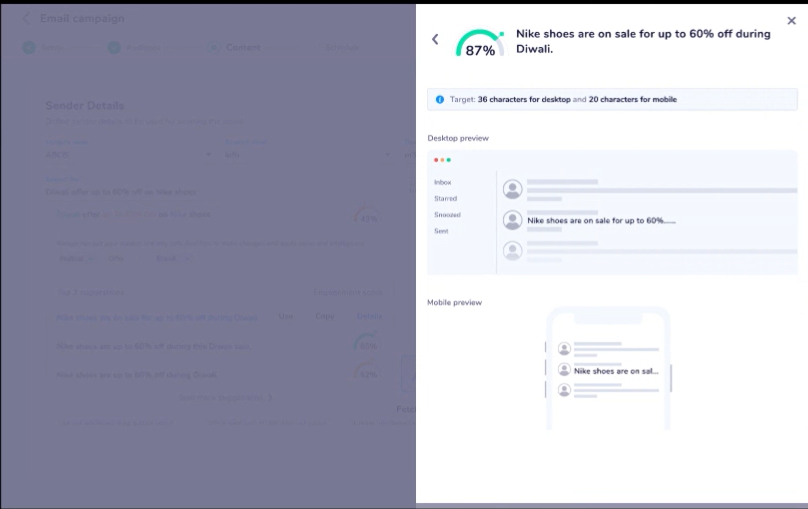Click '36 characters for desktop' text
The width and height of the screenshot is (808, 509).
(524, 99)
